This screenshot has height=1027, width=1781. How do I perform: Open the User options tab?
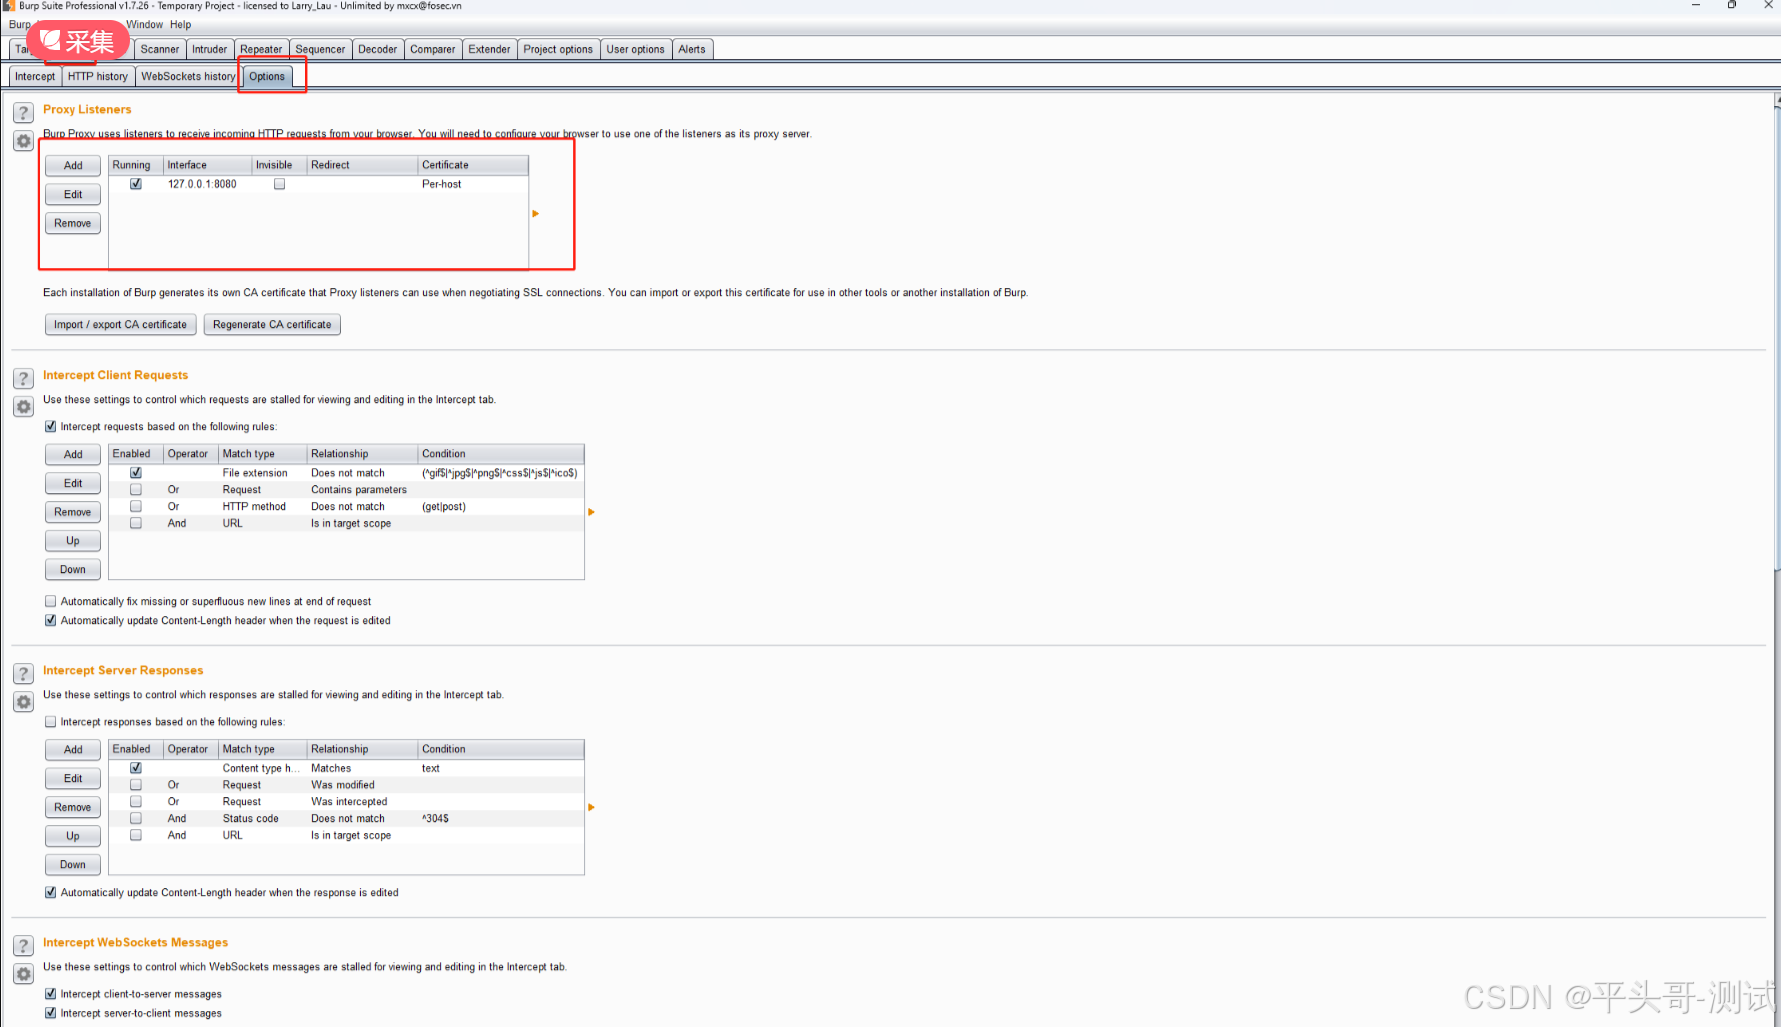coord(636,49)
